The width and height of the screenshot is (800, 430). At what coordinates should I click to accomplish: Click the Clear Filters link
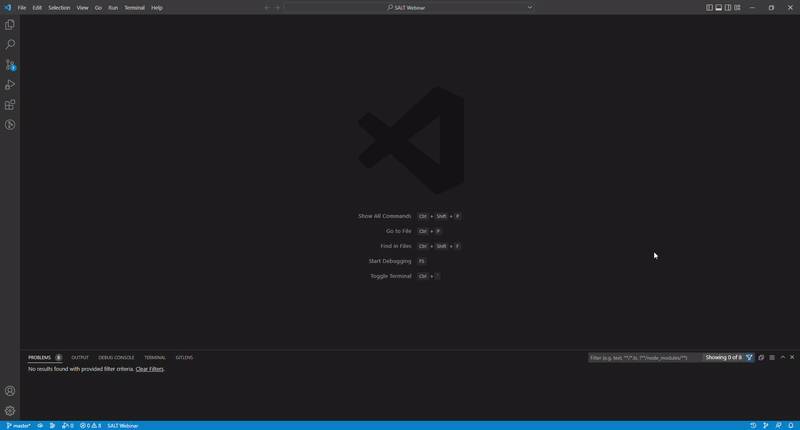tap(149, 369)
